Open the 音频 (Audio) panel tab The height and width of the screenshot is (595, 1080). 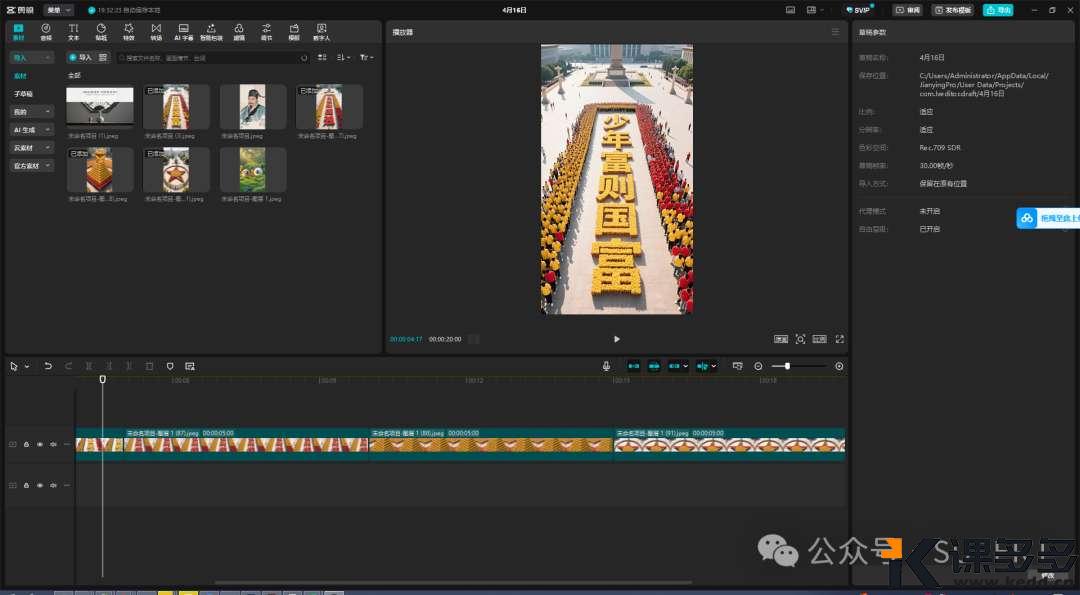(46, 31)
